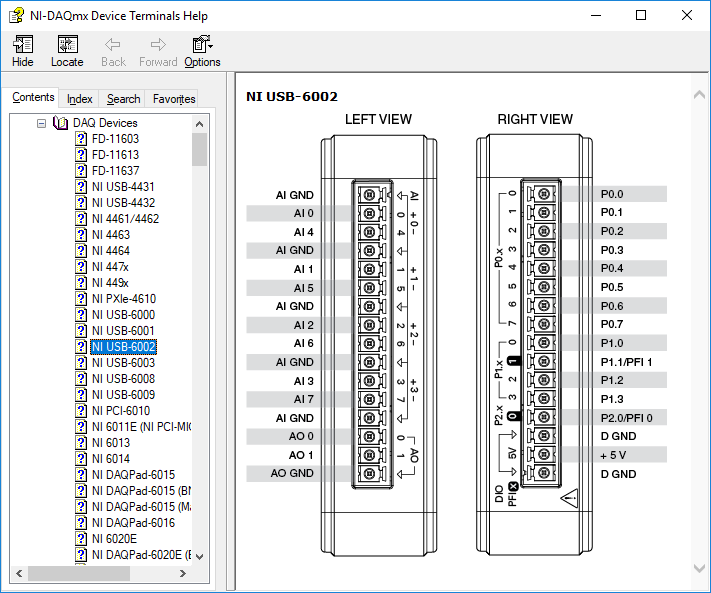Open the NI USB-6000 topic
Viewport: 711px width, 593px height.
tap(123, 315)
